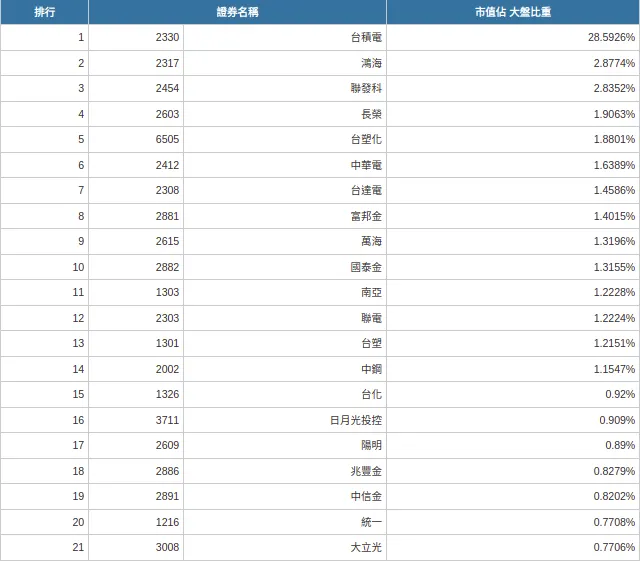This screenshot has height=561, width=640.
Task: Click the 聯發科 name cell
Action: [x=285, y=88]
